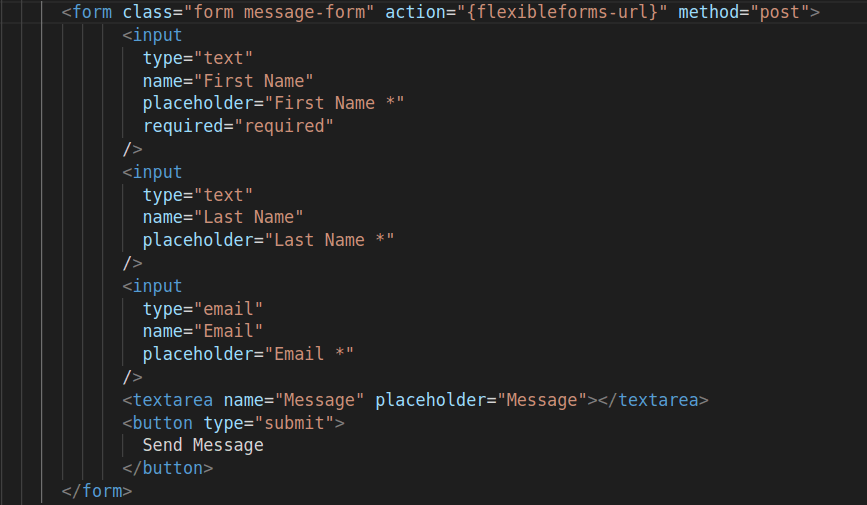Click the name="Email" attribute line
Image resolution: width=867 pixels, height=505 pixels.
202,331
